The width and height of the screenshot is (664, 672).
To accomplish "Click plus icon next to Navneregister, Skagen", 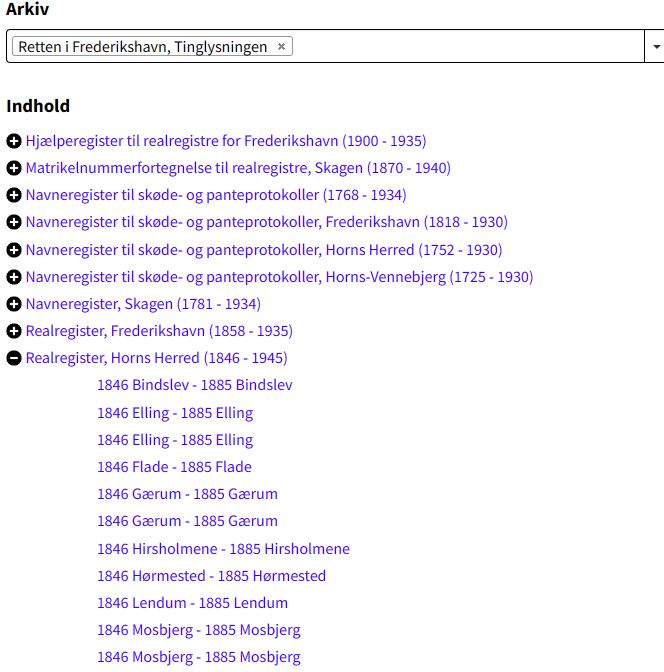I will pos(14,304).
